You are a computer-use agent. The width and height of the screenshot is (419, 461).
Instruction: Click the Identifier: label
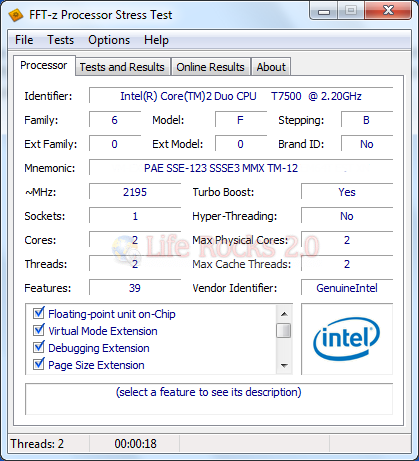[x=48, y=96]
